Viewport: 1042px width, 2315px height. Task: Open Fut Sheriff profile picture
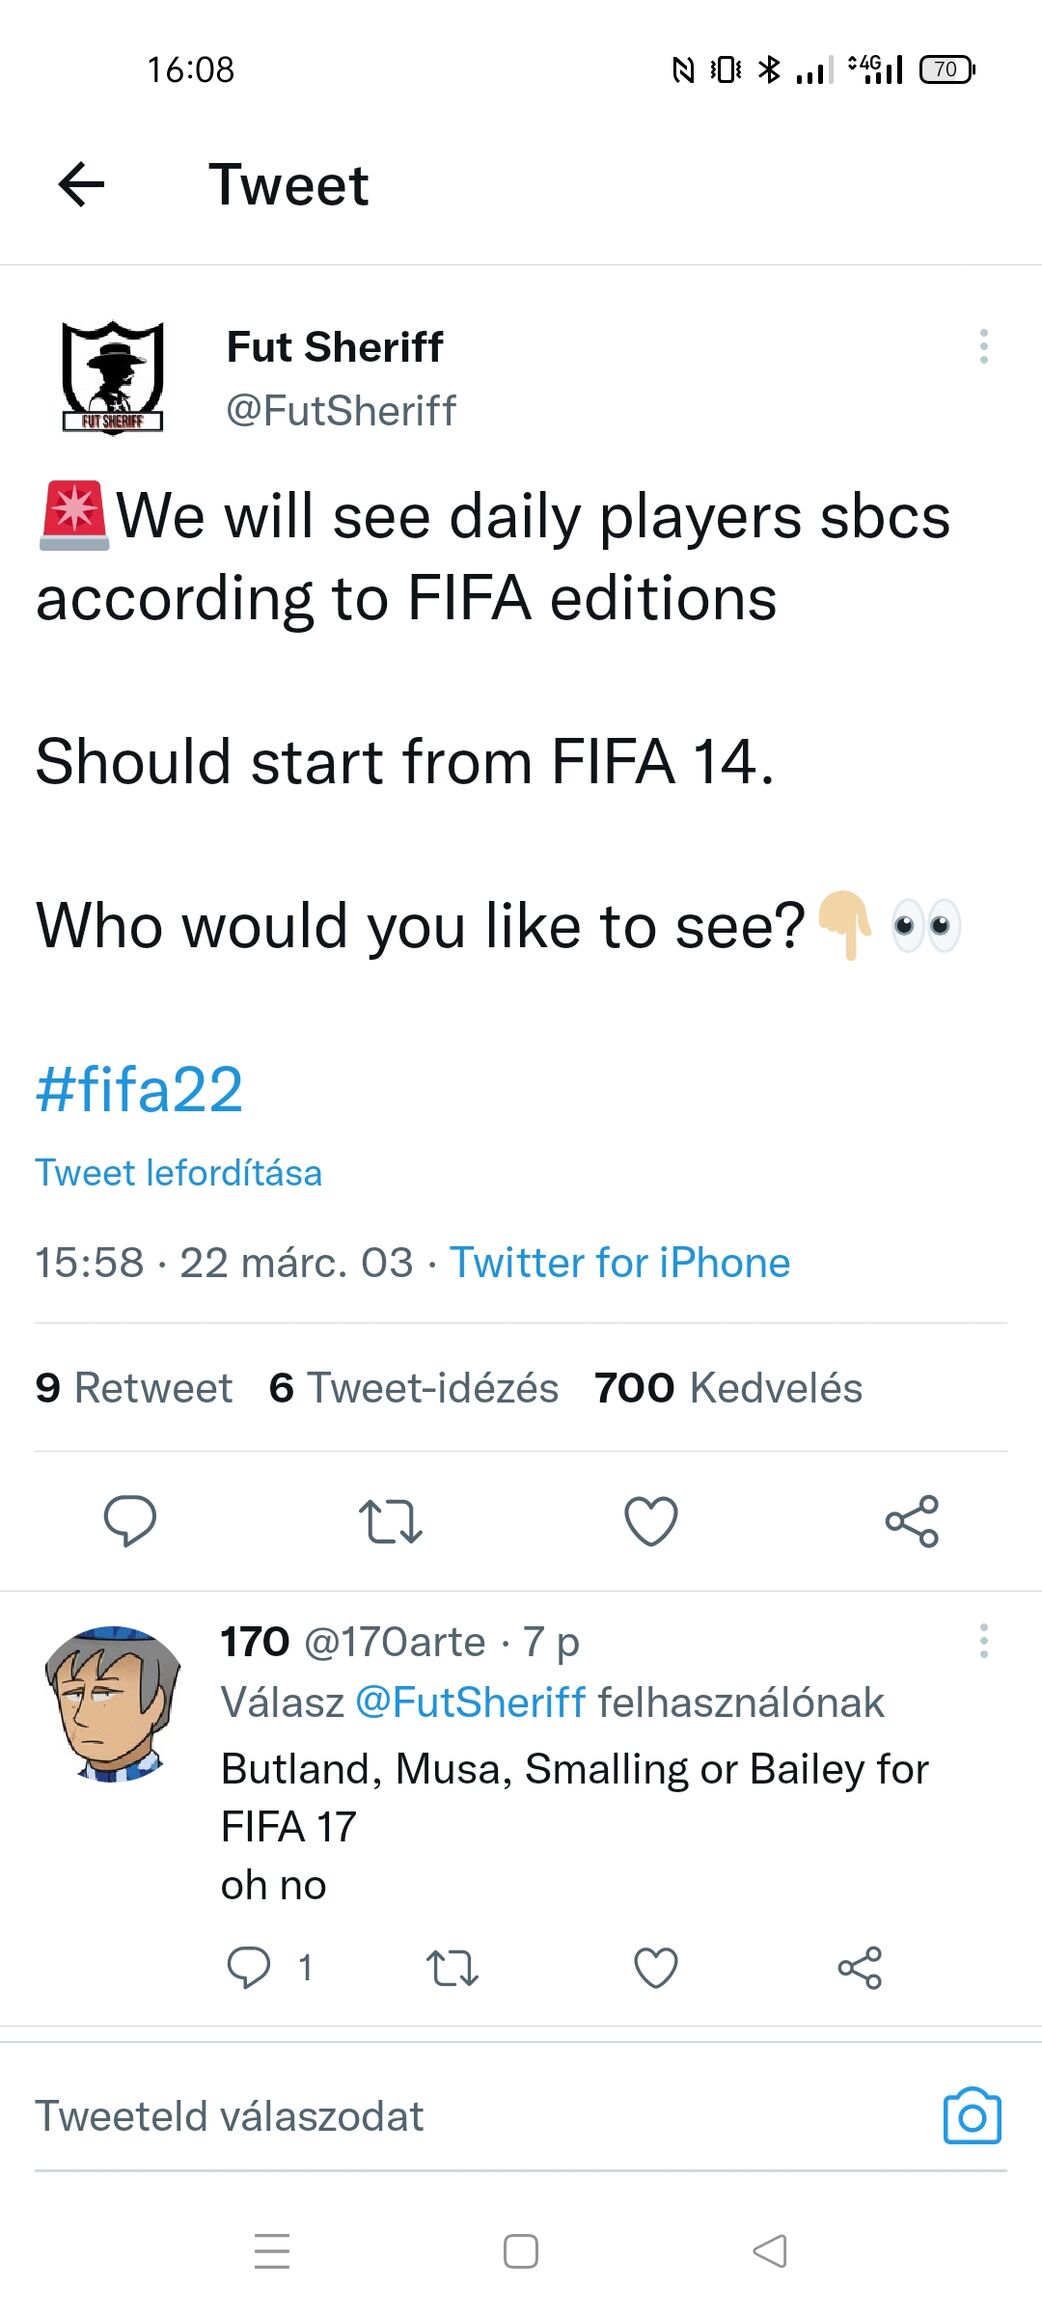coord(113,377)
